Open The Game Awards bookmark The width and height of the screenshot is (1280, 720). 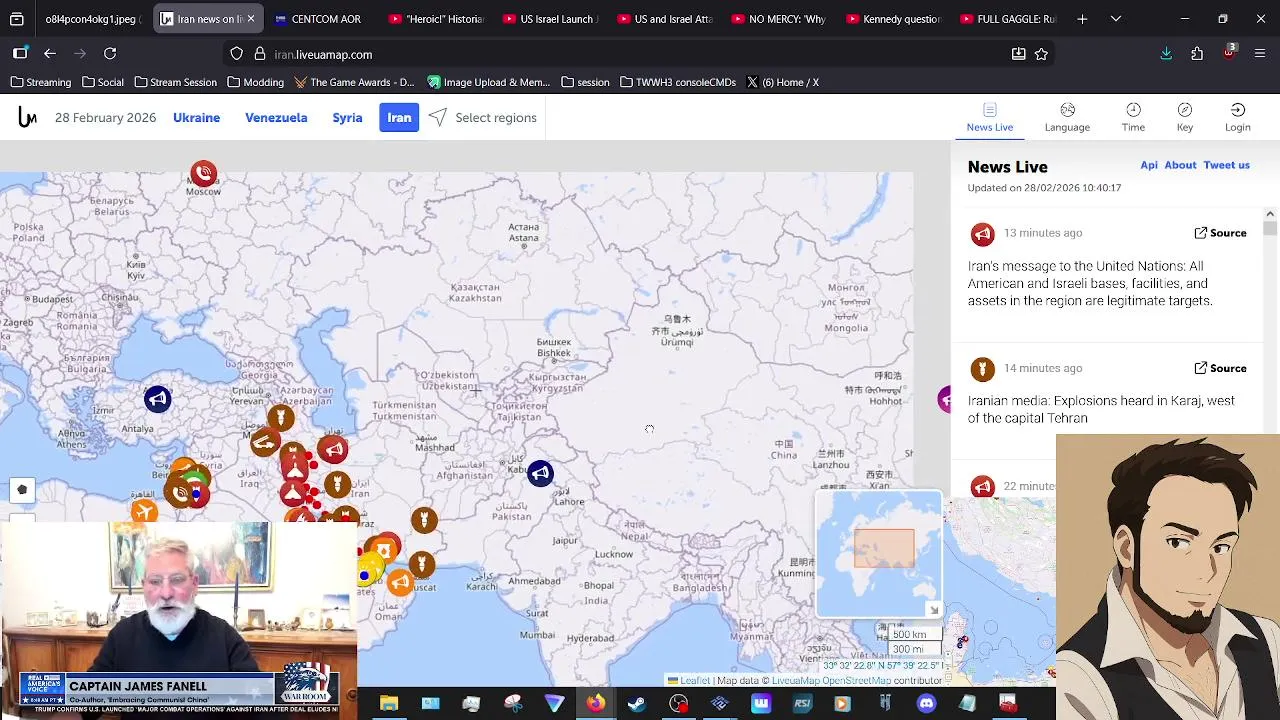[353, 82]
